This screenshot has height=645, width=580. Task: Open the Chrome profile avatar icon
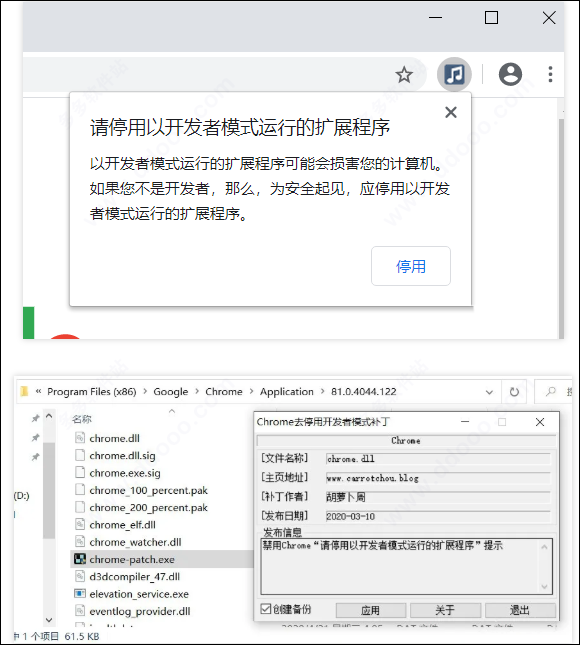coord(510,74)
